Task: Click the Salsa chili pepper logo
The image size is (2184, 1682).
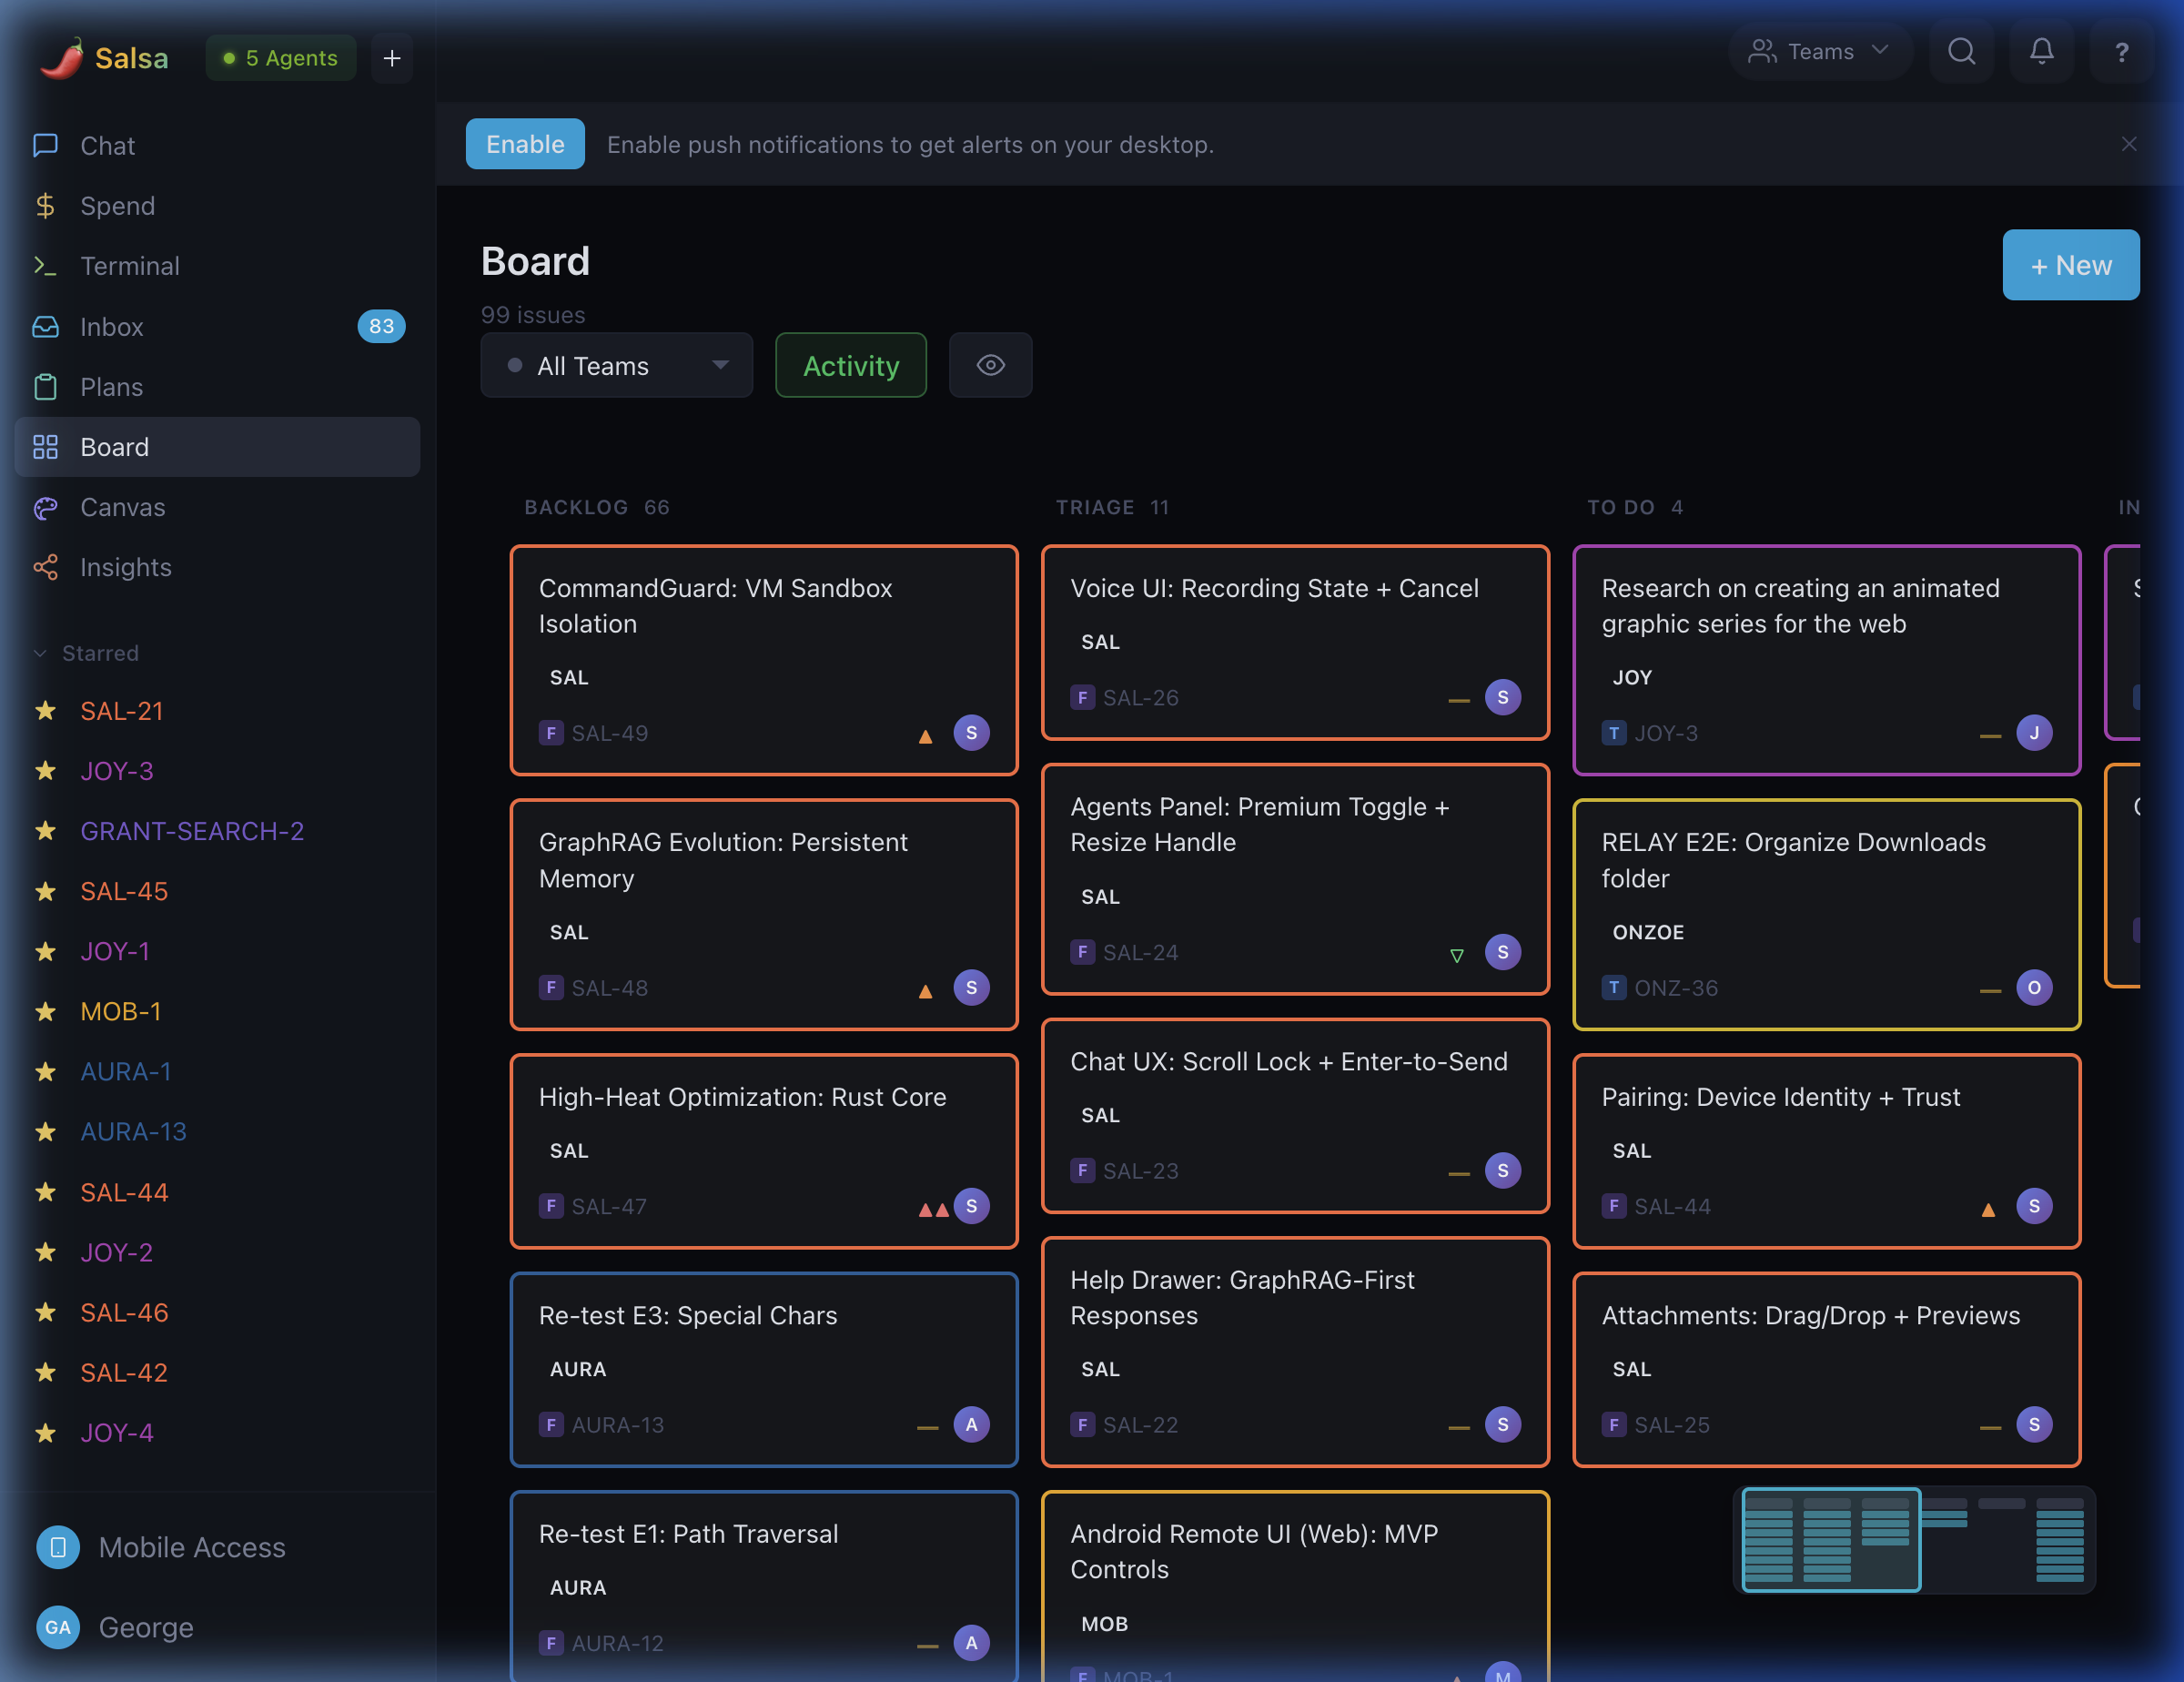Action: pos(60,57)
